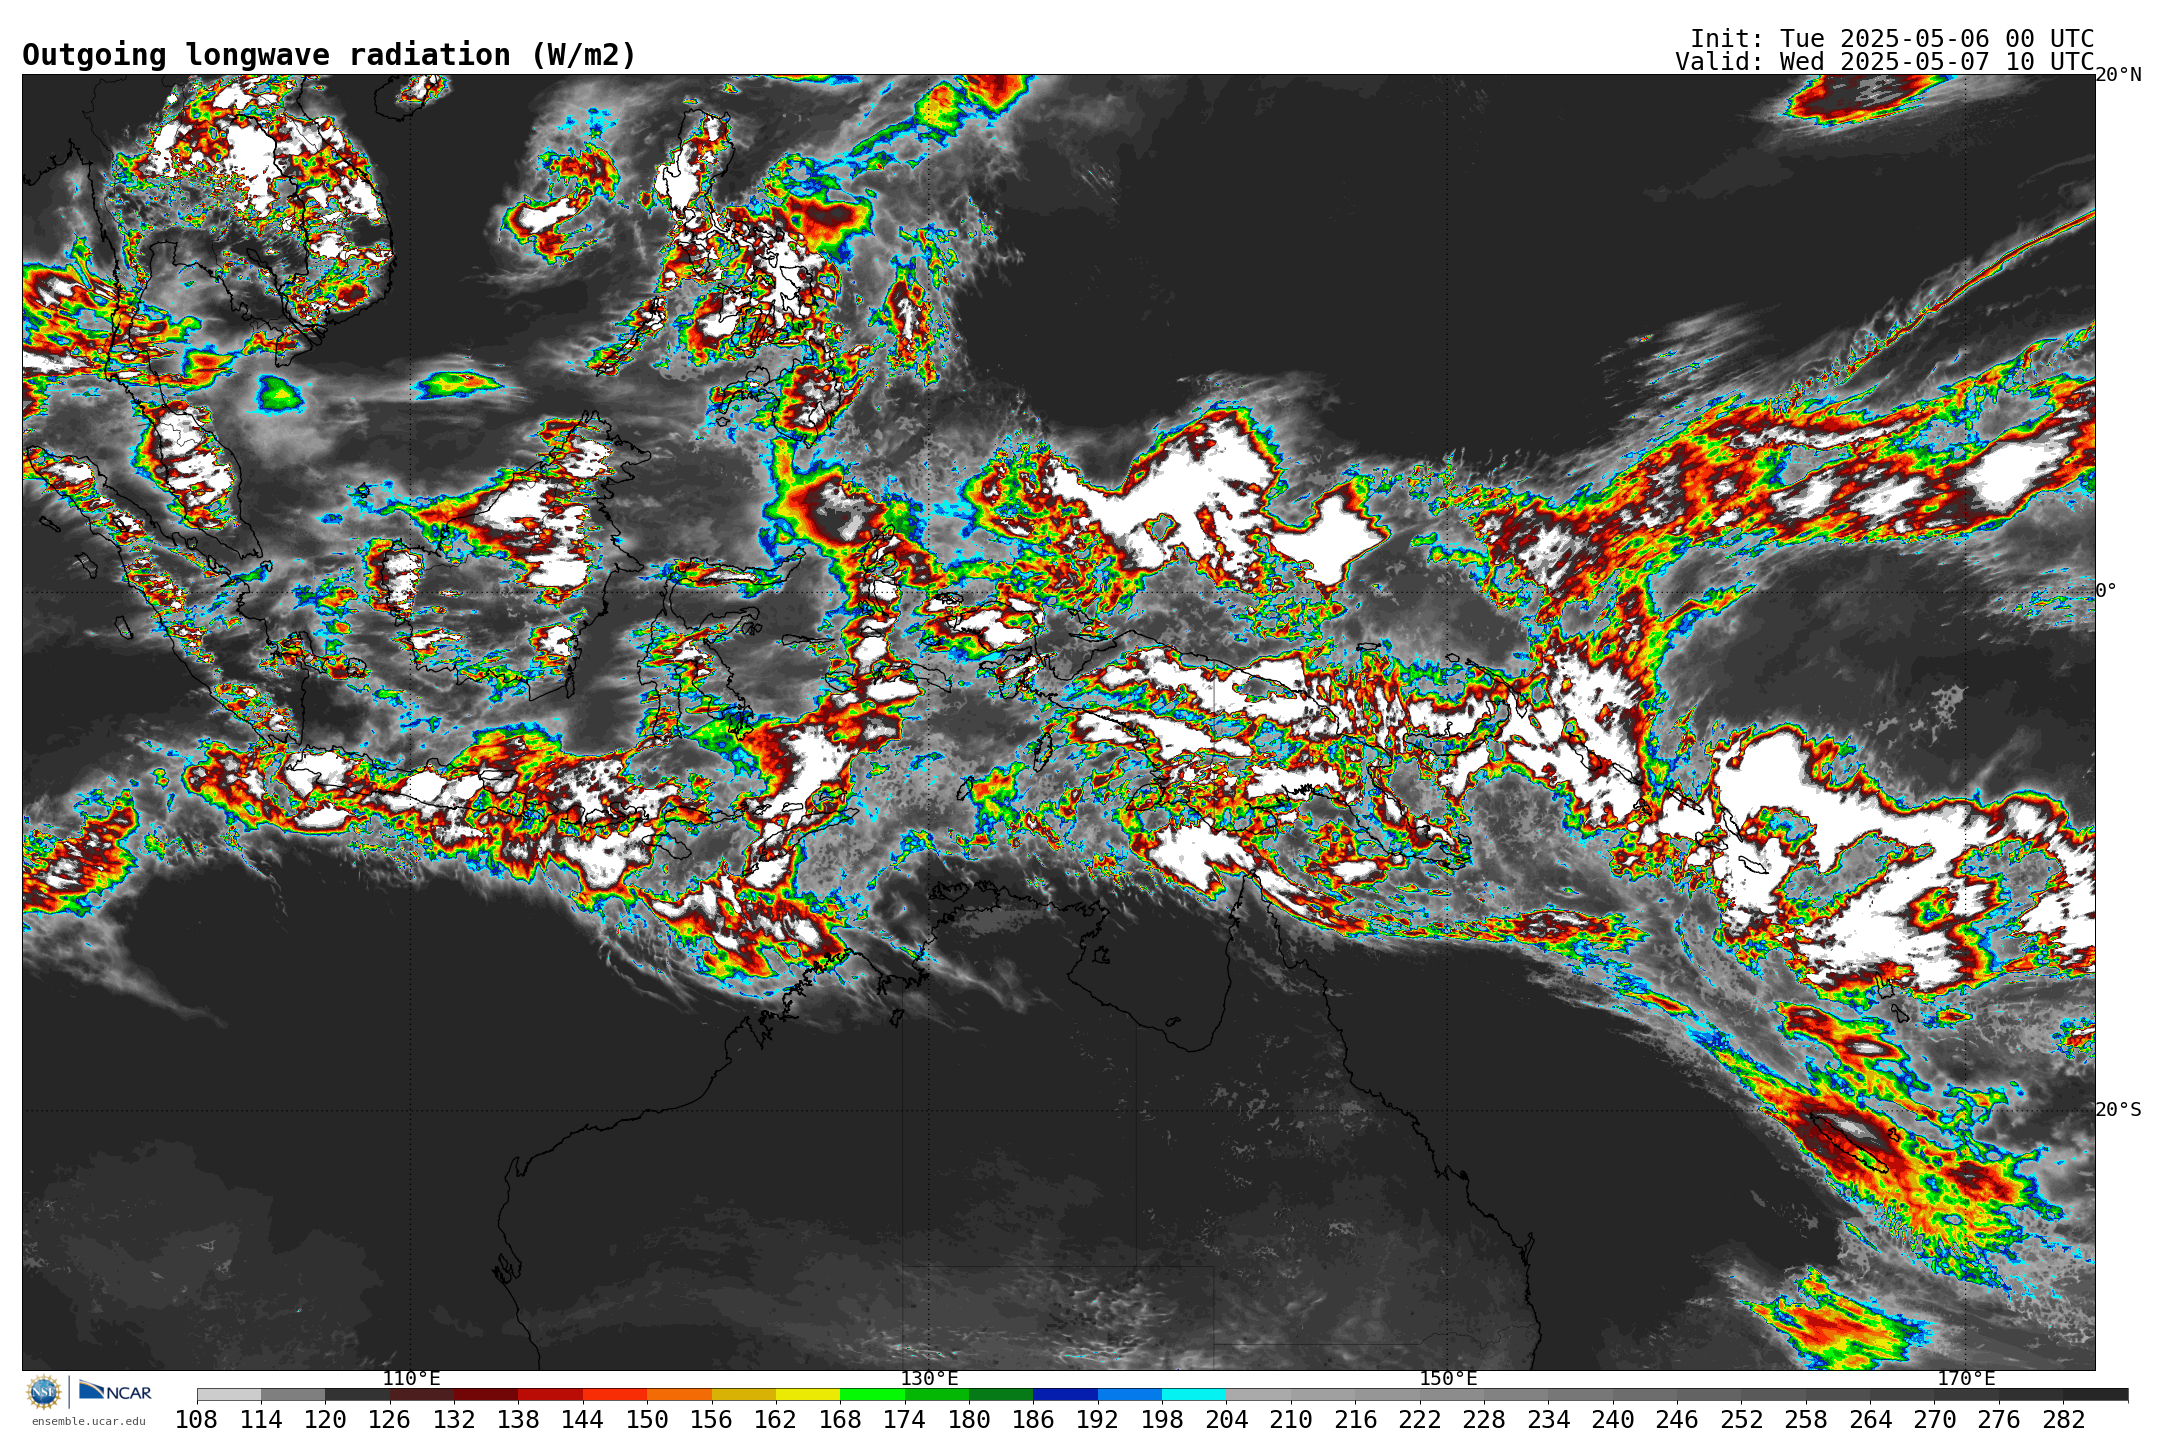This screenshot has width=2160, height=1433.
Task: Pick the navy blue 186–192 colorbar swatch
Action: coord(1065,1394)
